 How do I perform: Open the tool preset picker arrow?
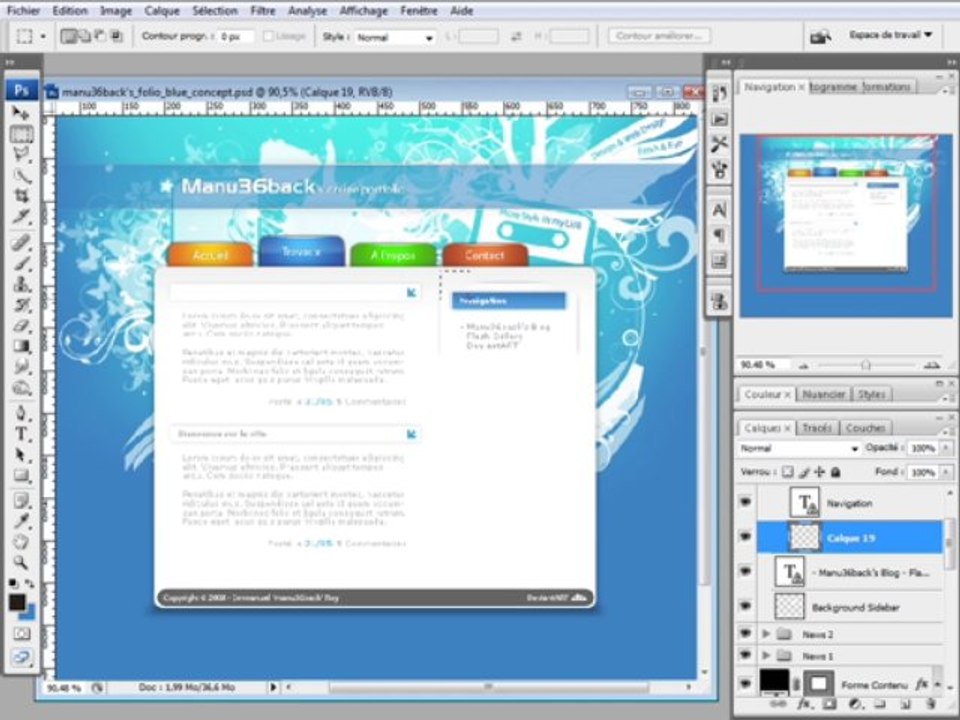43,37
